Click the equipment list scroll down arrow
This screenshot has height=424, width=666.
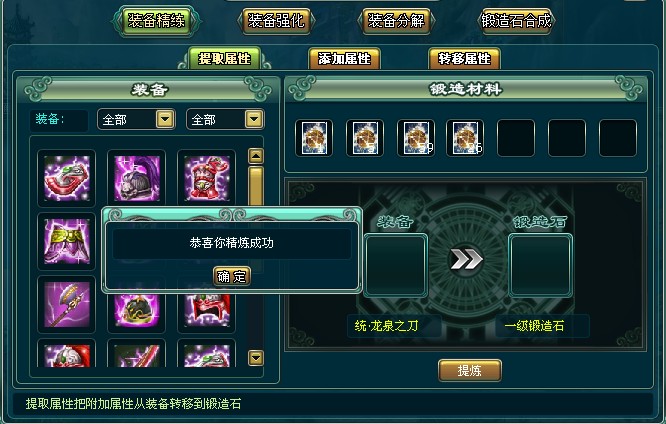point(256,358)
